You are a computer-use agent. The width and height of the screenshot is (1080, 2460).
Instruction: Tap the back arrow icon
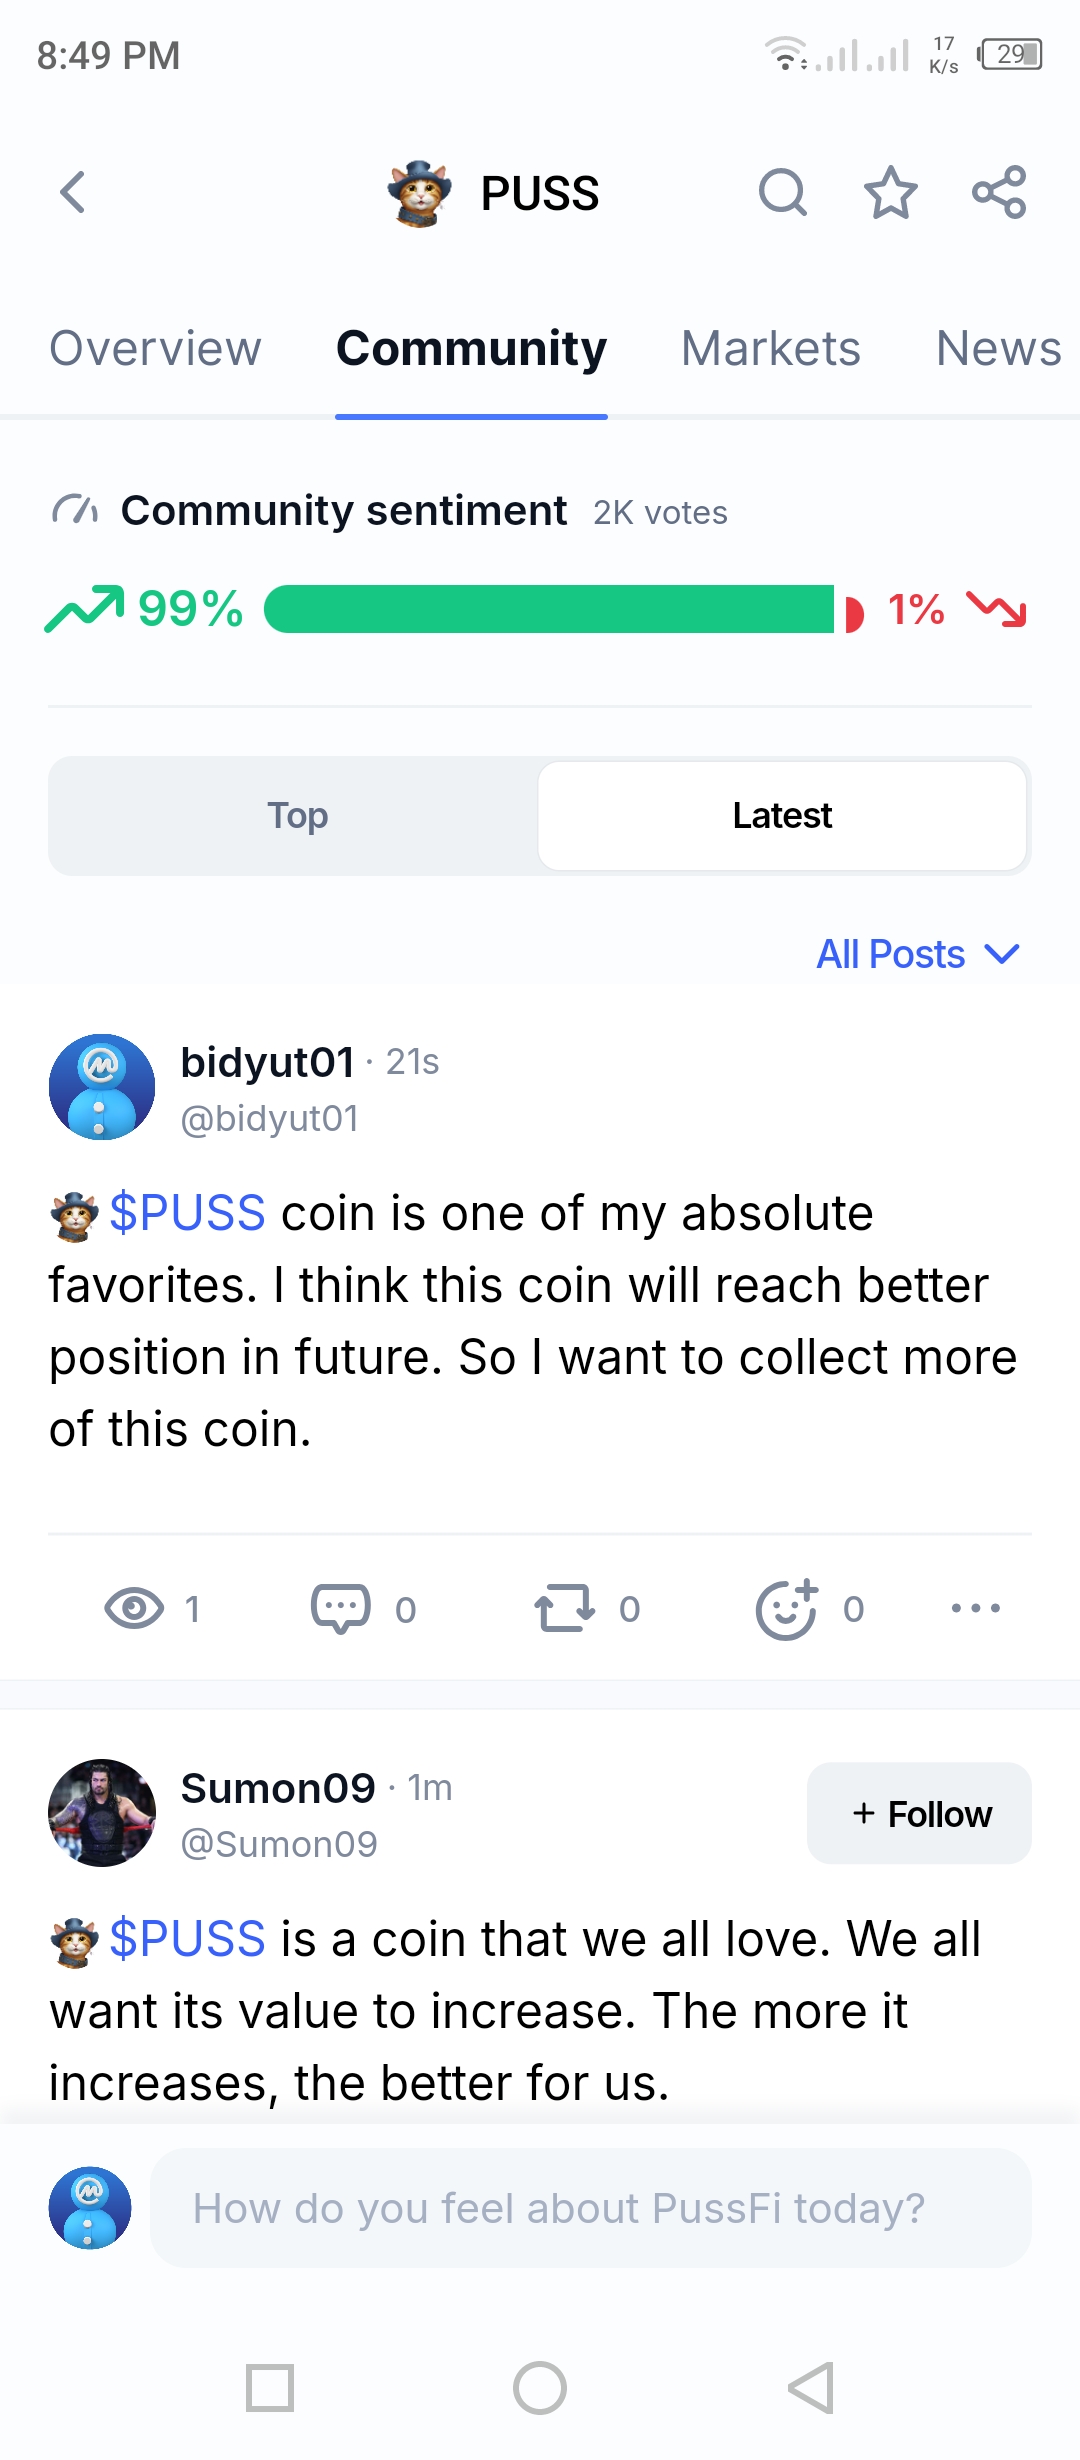(73, 192)
